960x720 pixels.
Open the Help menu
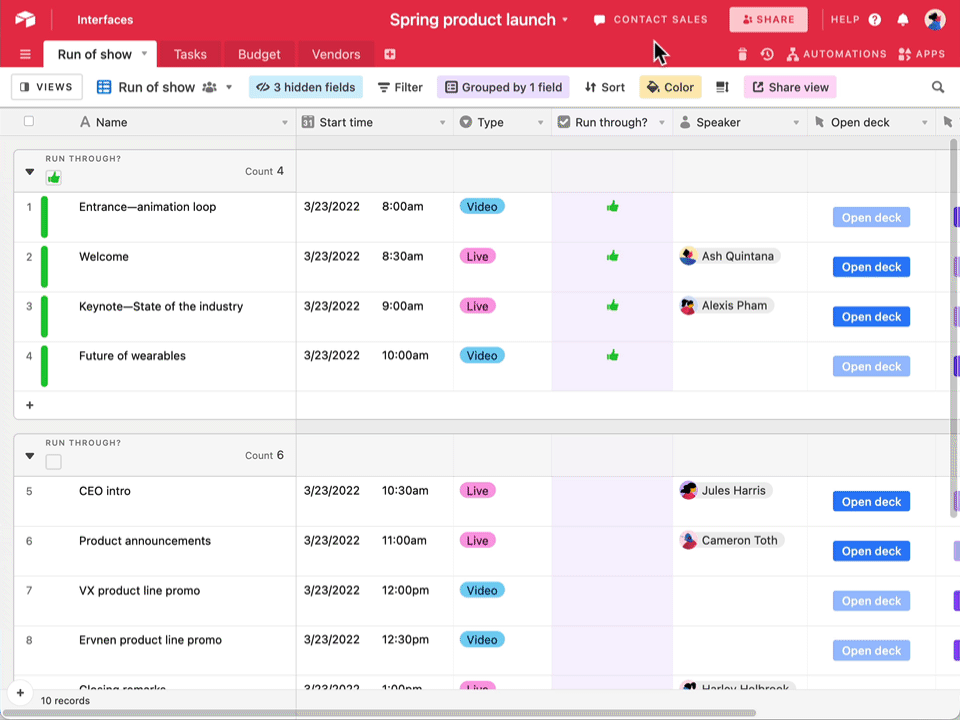[x=855, y=20]
